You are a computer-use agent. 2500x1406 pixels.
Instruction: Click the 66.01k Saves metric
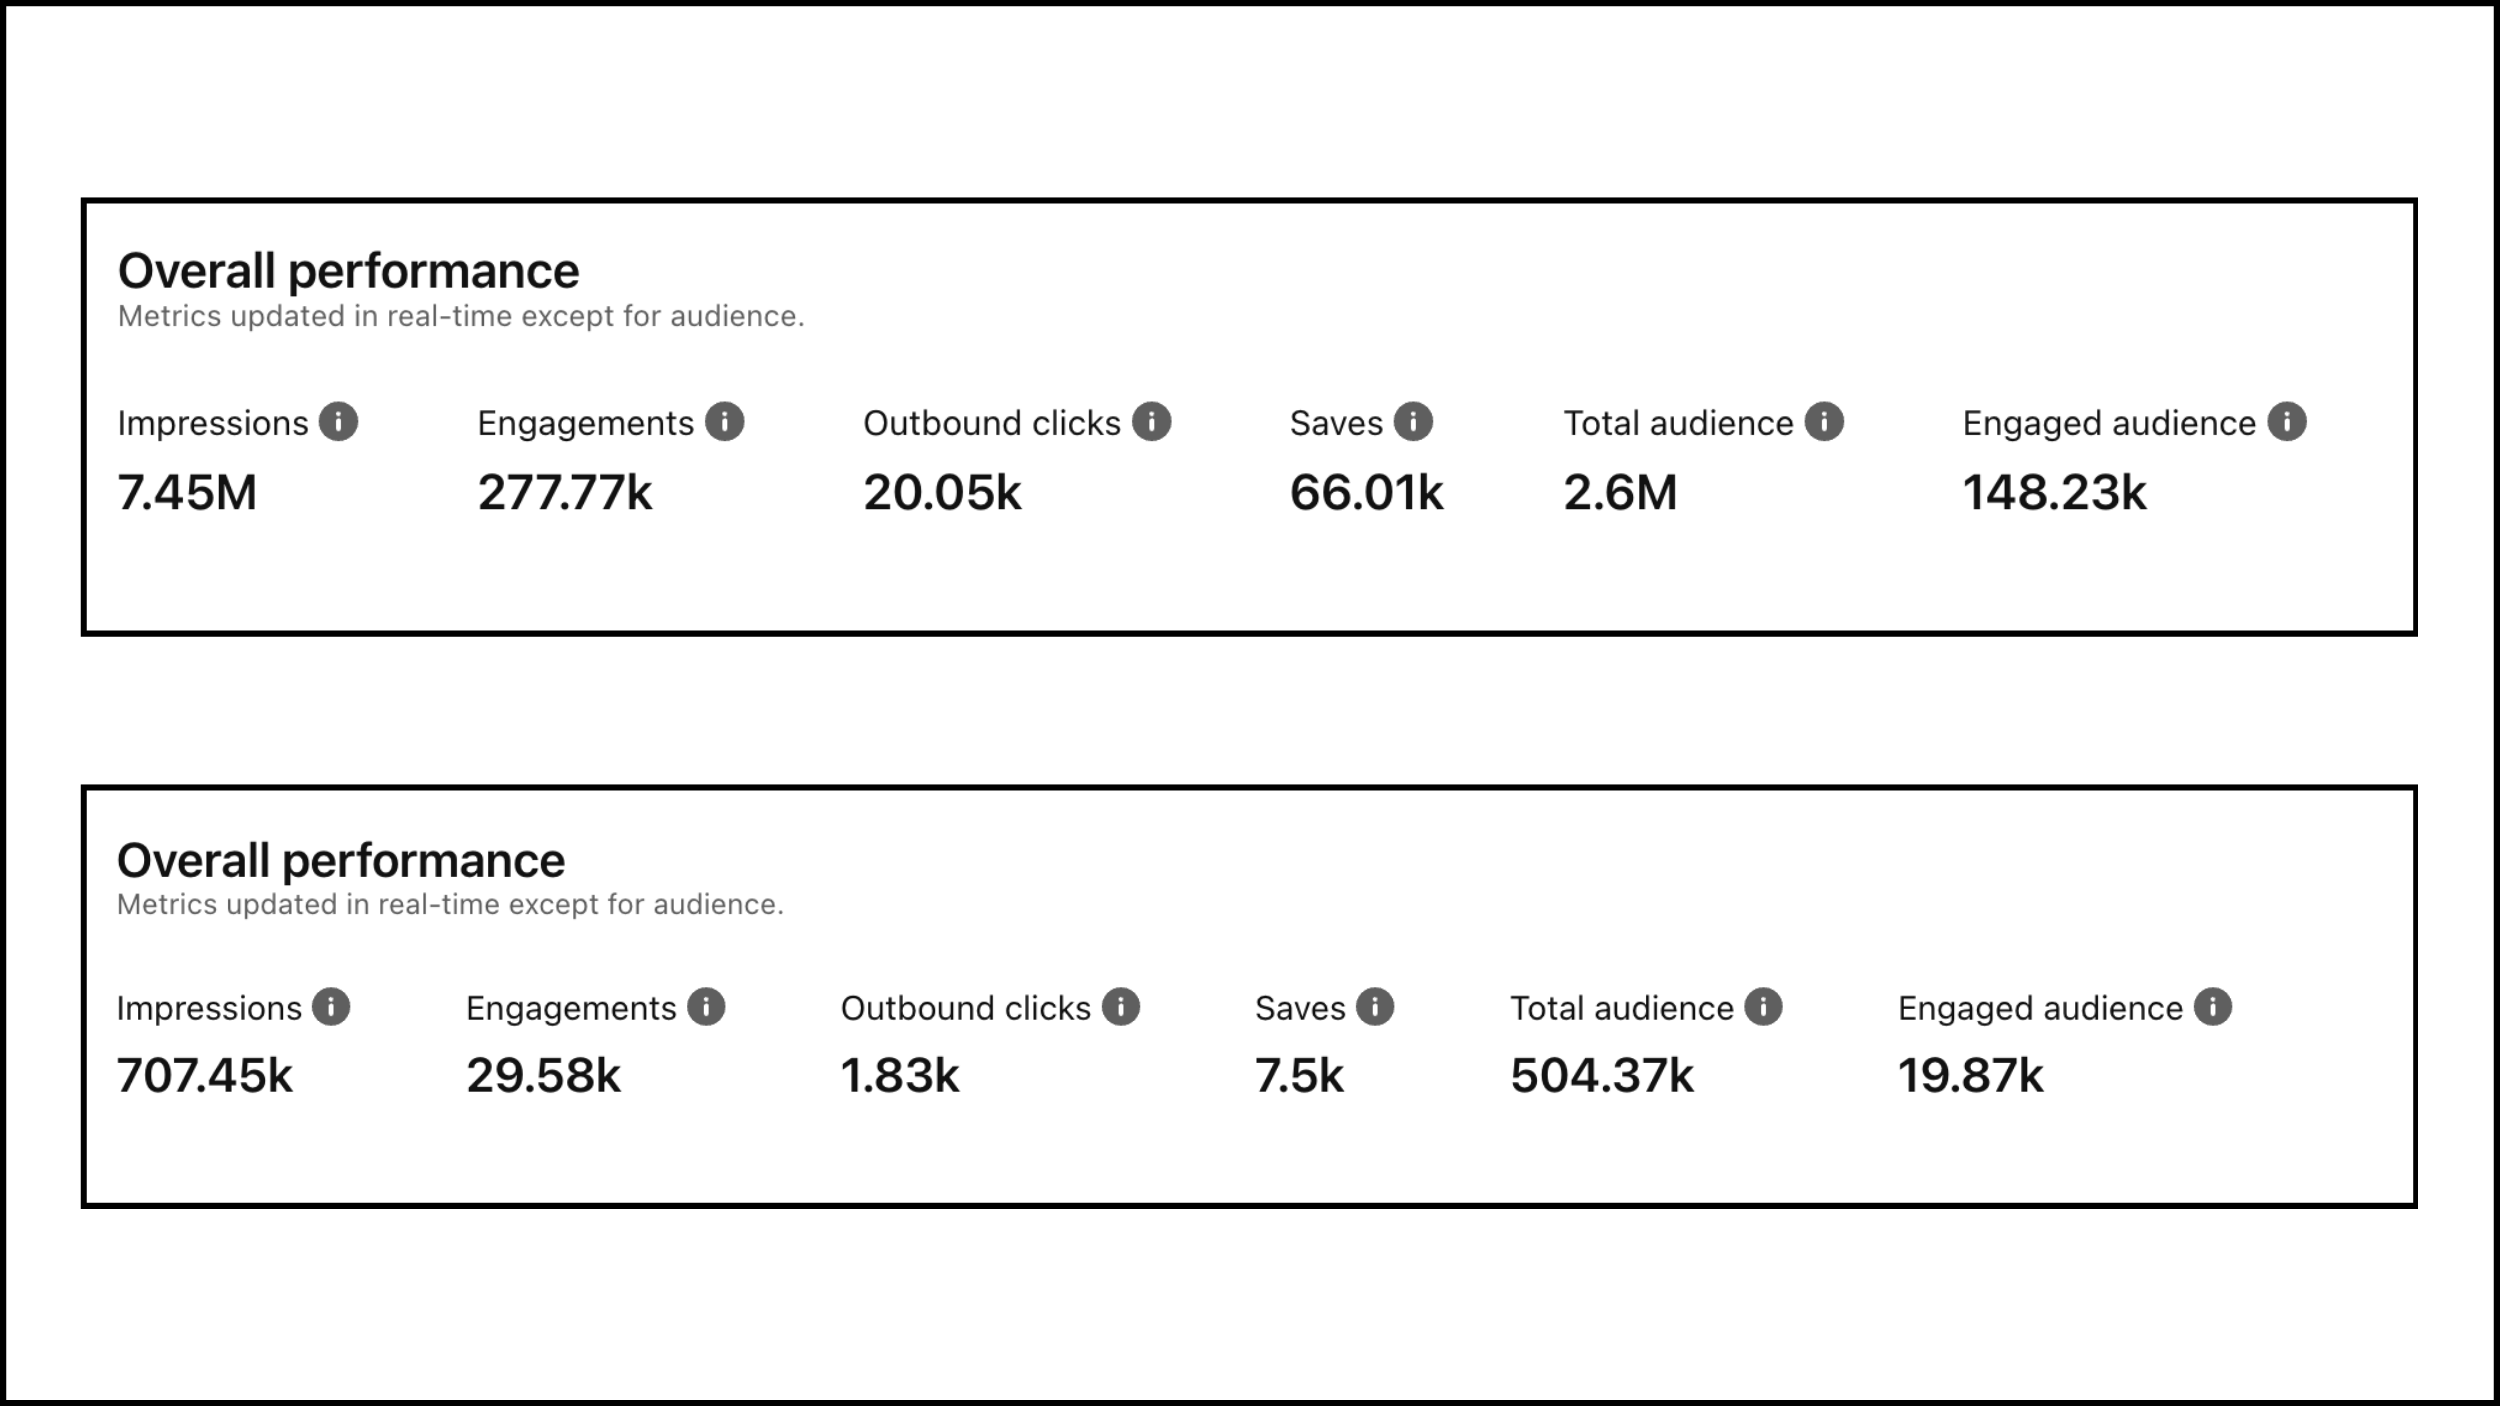[x=1367, y=492]
